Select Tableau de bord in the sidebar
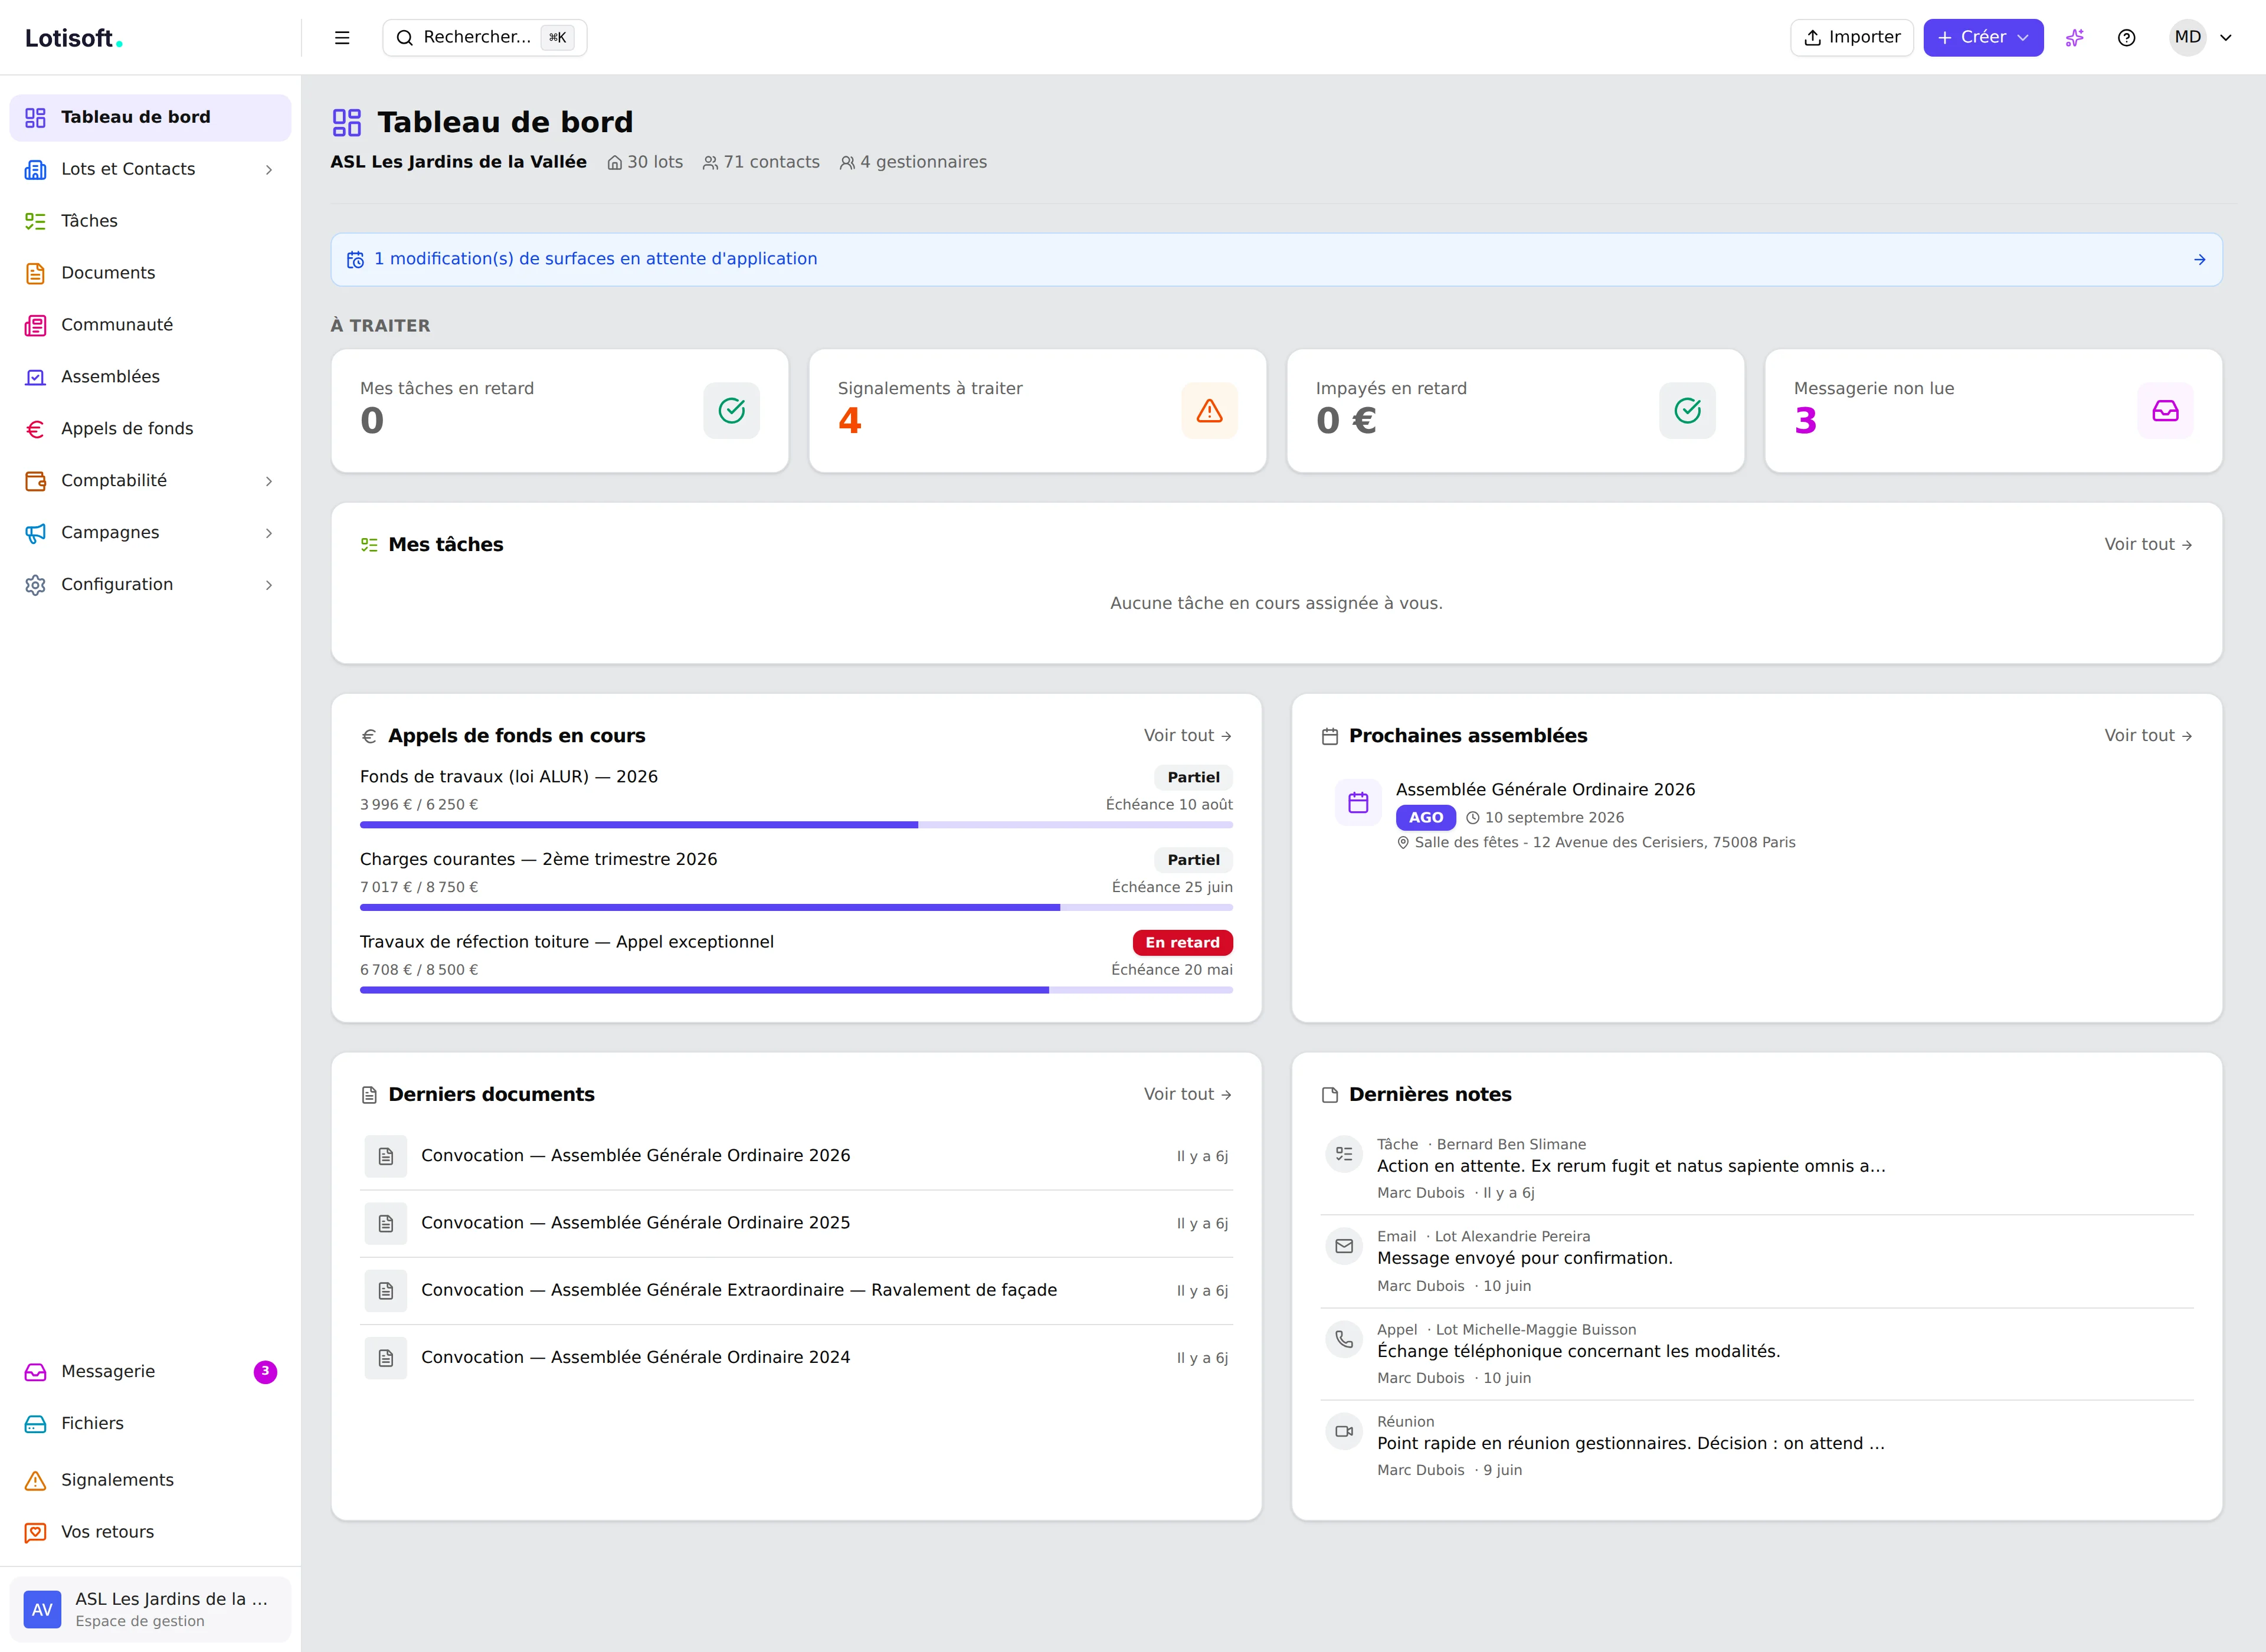2266x1652 pixels. click(x=150, y=118)
